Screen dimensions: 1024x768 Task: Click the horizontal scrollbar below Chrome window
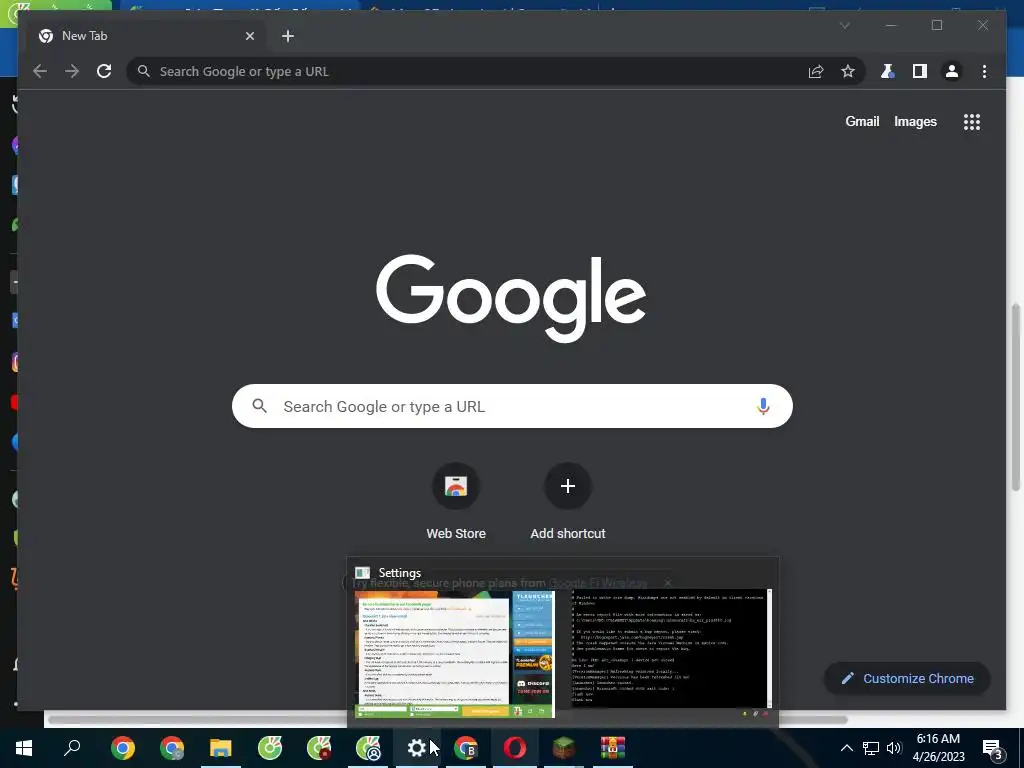coord(447,720)
